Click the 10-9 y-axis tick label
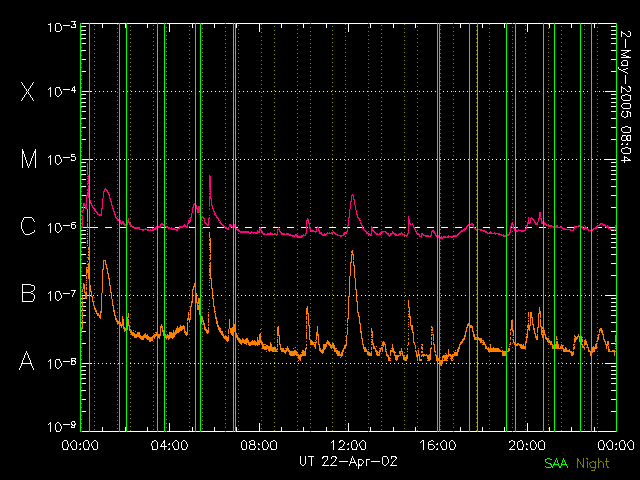Image resolution: width=640 pixels, height=480 pixels. 62,427
